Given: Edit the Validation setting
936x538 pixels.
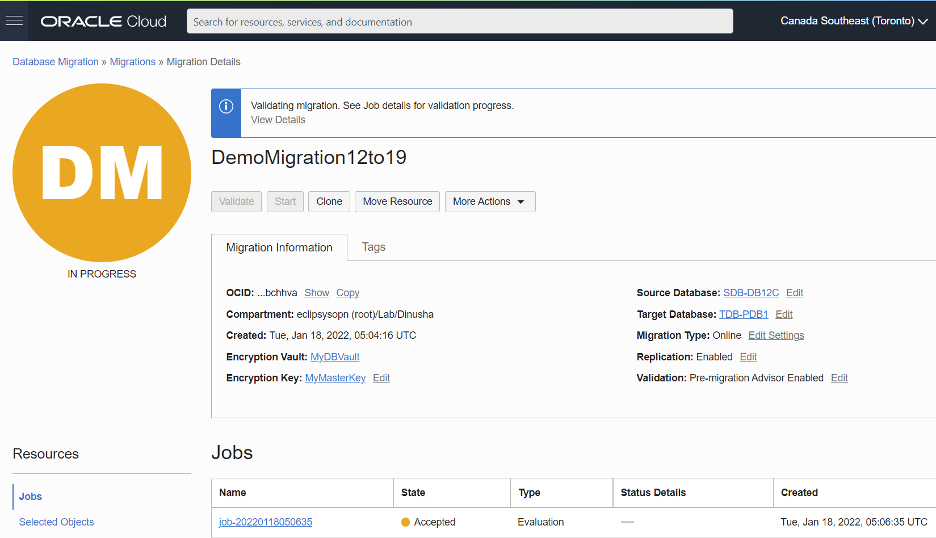Looking at the screenshot, I should tap(839, 378).
